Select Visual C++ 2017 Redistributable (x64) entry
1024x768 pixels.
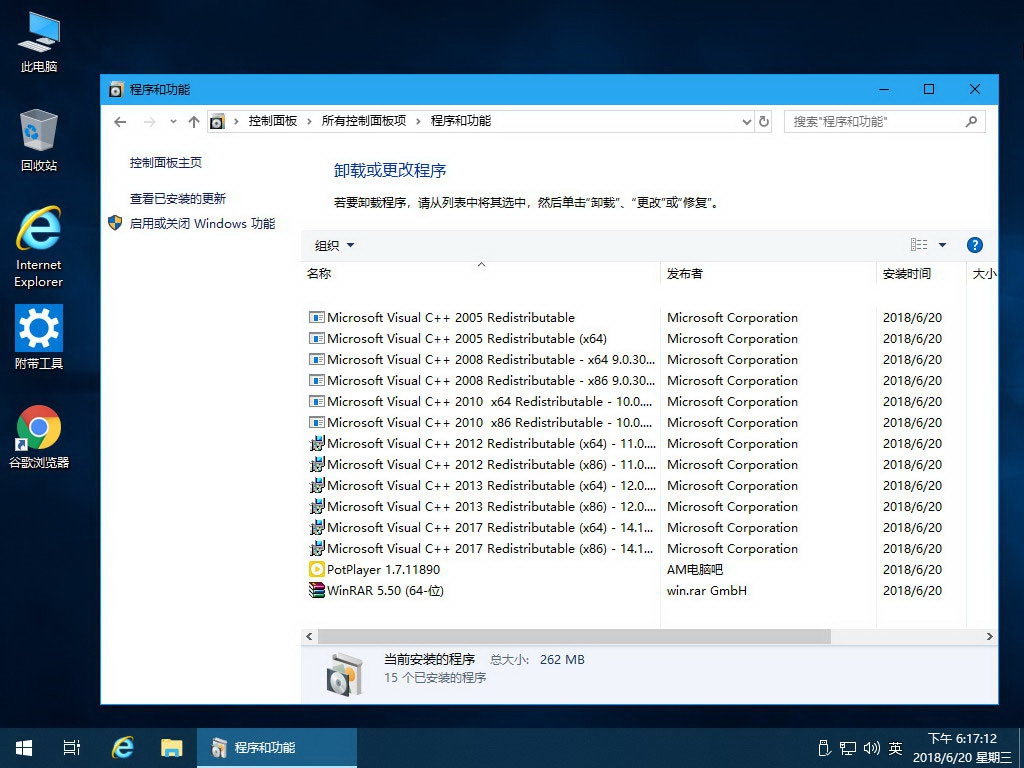pos(481,527)
